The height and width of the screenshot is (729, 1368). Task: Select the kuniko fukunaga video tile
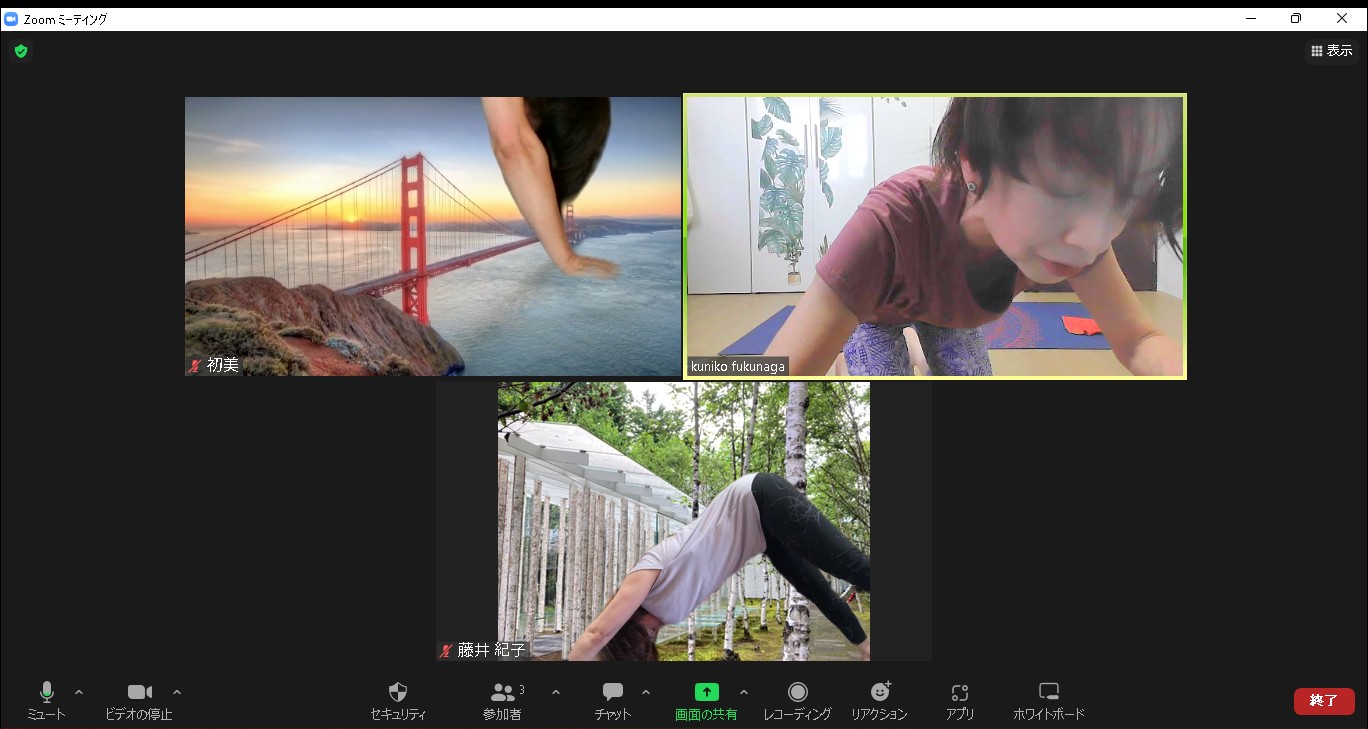935,237
